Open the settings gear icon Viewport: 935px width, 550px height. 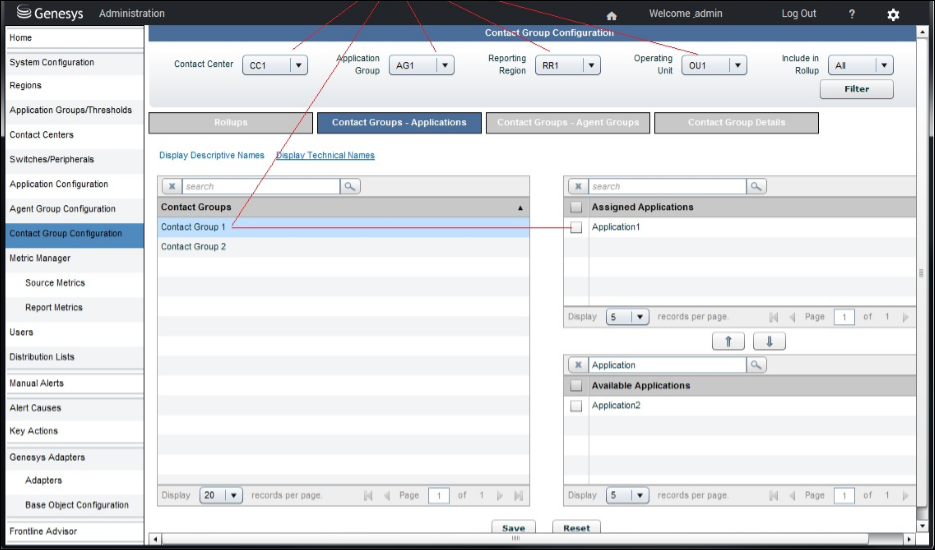pos(893,15)
